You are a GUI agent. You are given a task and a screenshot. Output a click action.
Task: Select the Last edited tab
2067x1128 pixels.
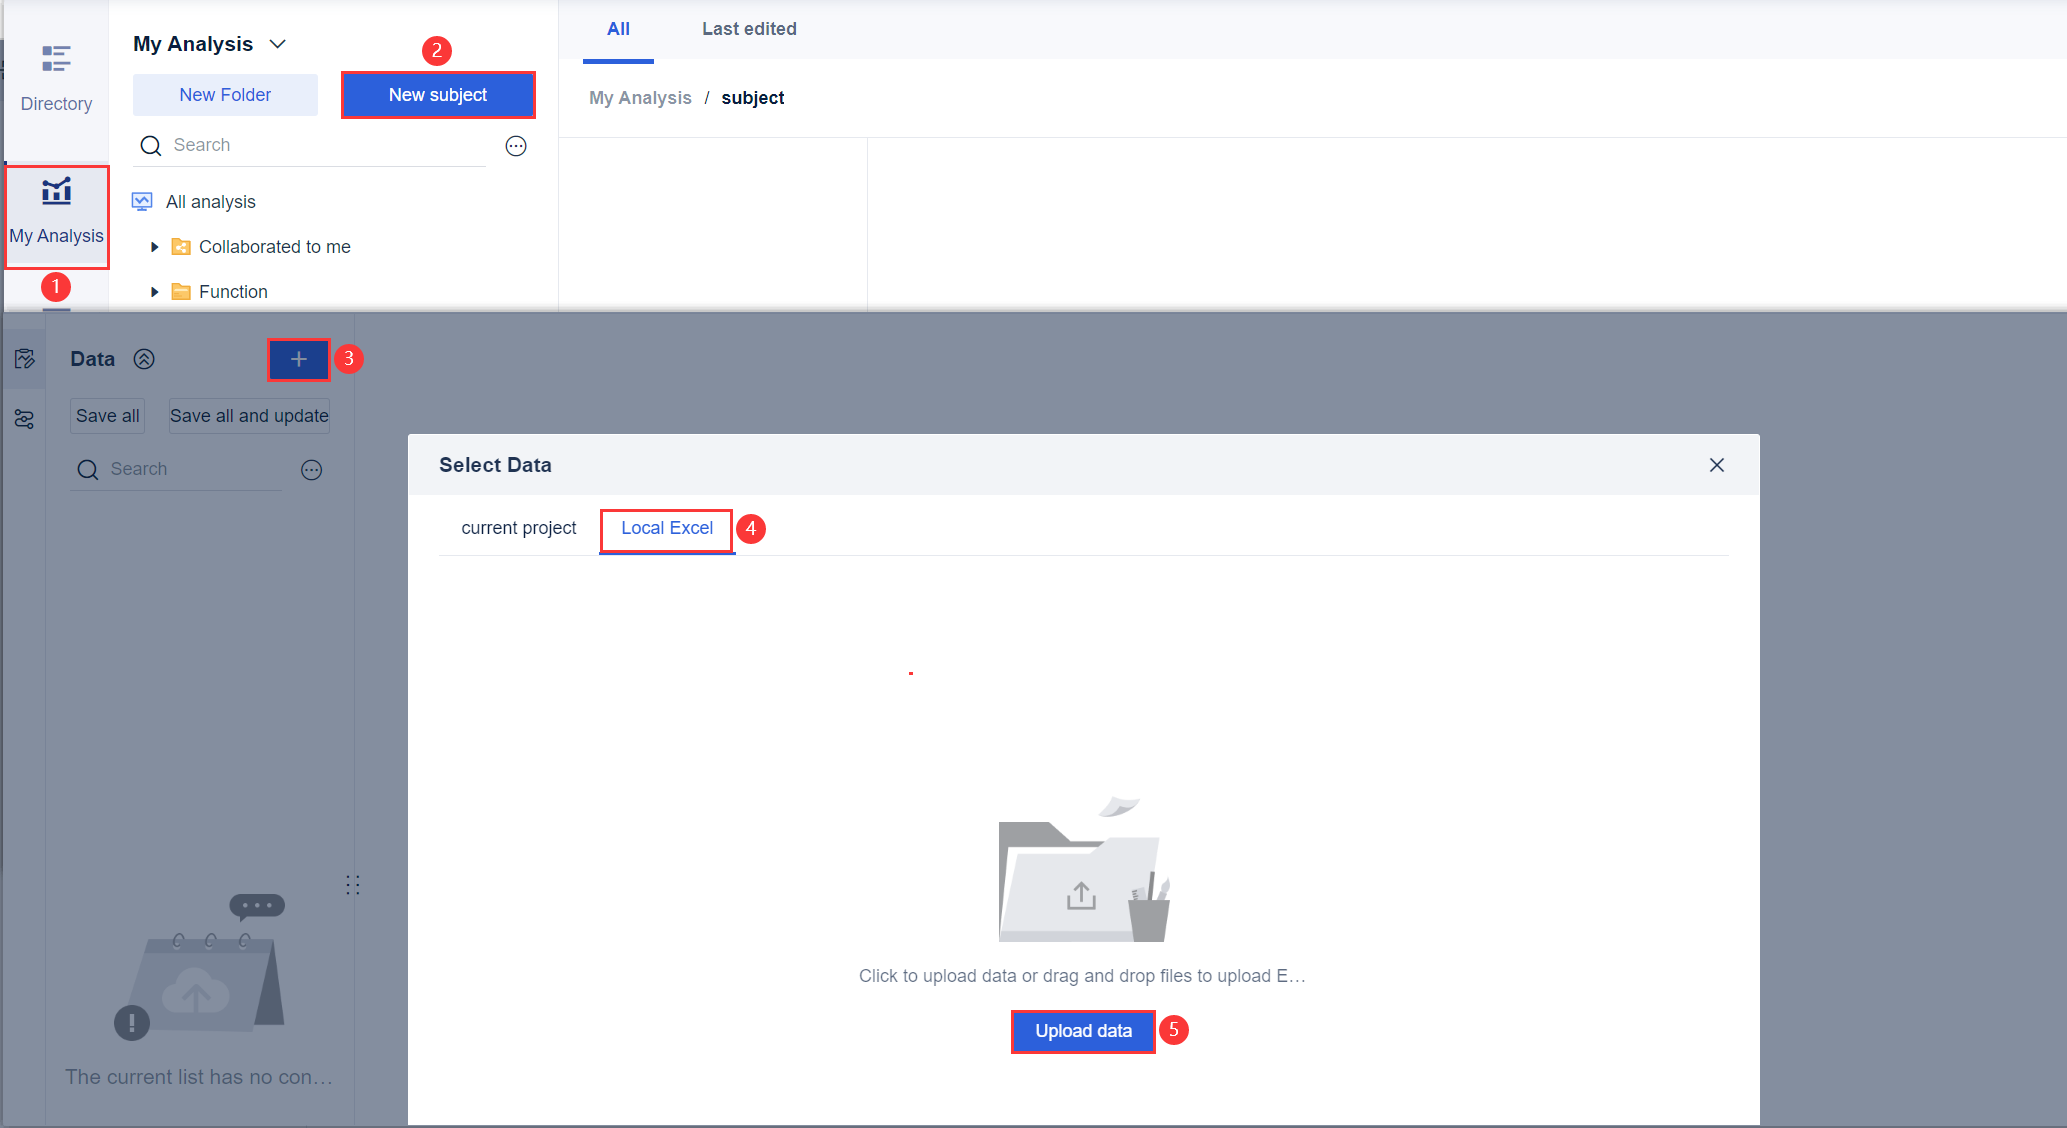749,29
